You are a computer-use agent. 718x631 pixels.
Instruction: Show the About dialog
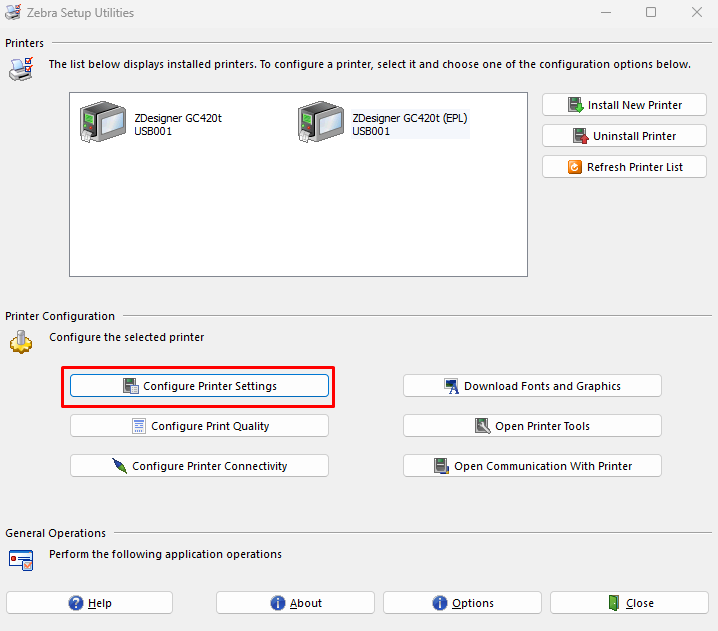tap(295, 603)
